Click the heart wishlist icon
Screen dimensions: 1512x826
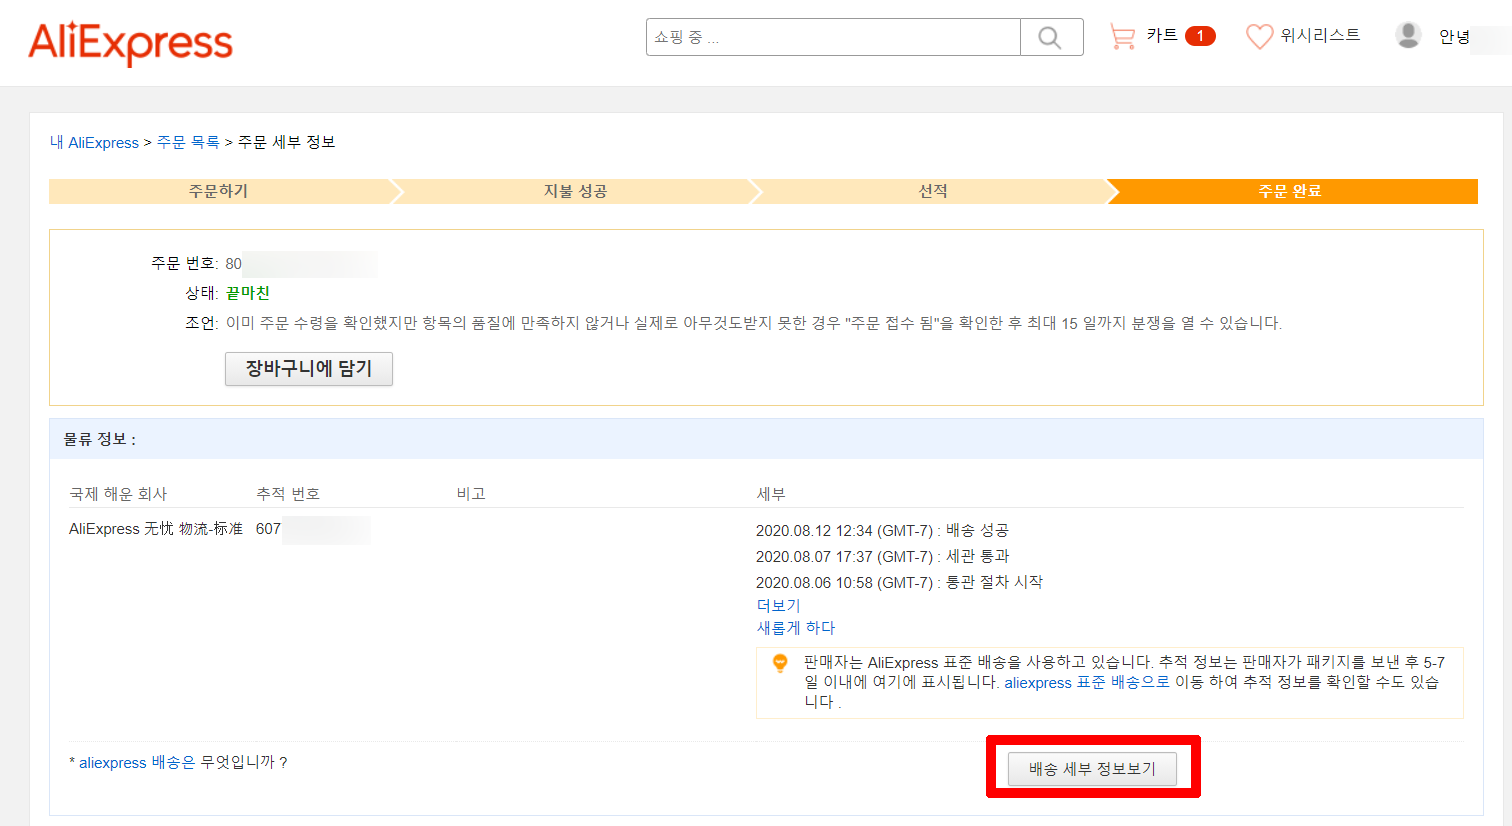1259,37
